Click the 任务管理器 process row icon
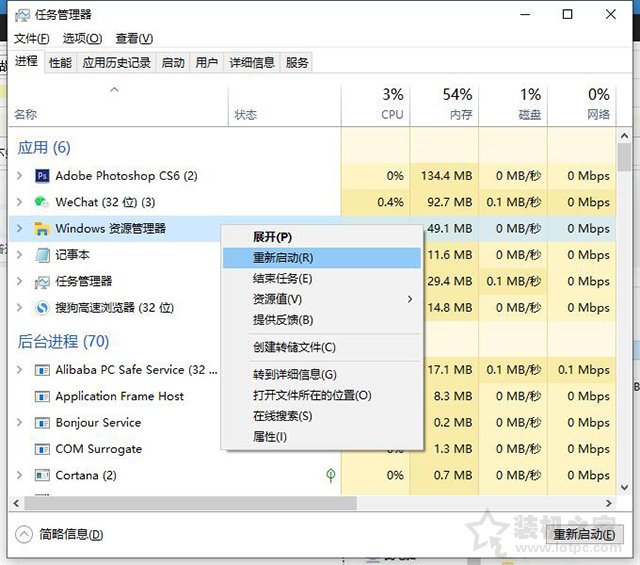The height and width of the screenshot is (565, 640). pos(42,281)
